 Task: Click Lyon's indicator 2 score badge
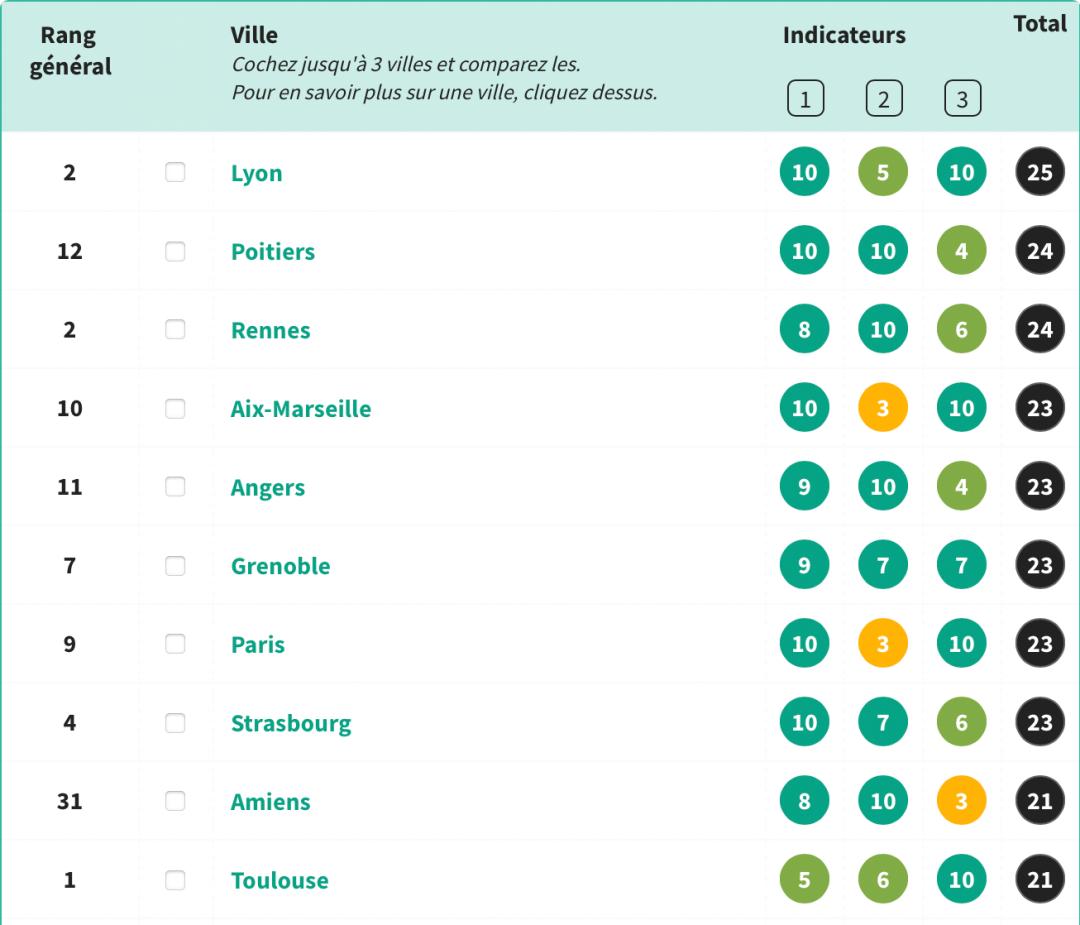883,173
